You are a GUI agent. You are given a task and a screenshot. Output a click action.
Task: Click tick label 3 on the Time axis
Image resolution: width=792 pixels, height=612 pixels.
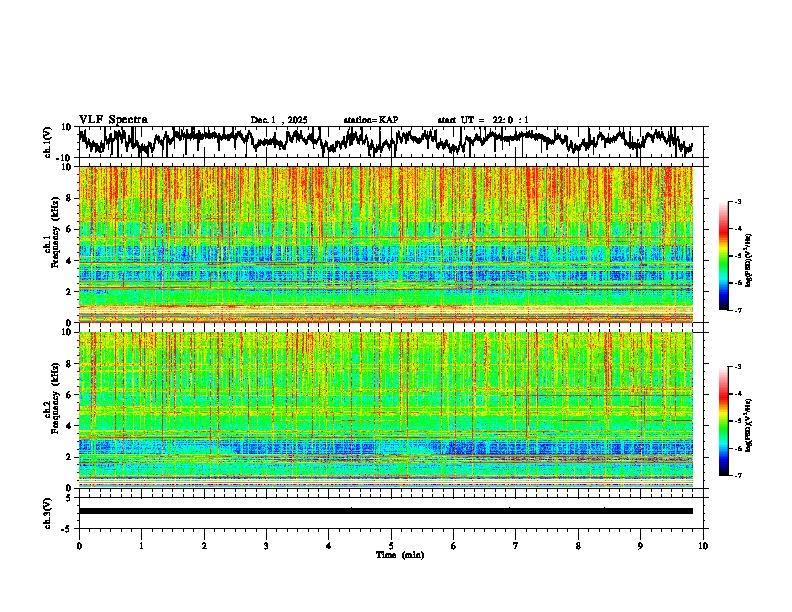(266, 546)
